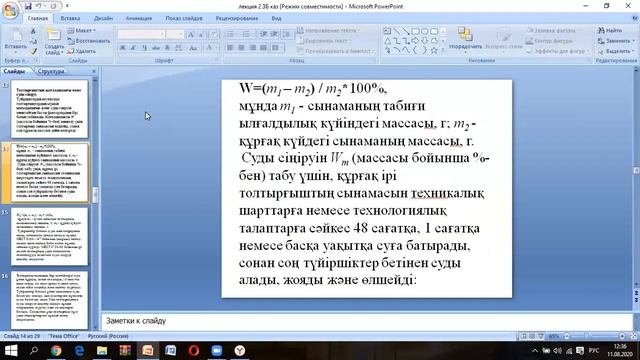Close the slides thumbnail pane
The height and width of the screenshot is (360, 640).
[x=94, y=71]
